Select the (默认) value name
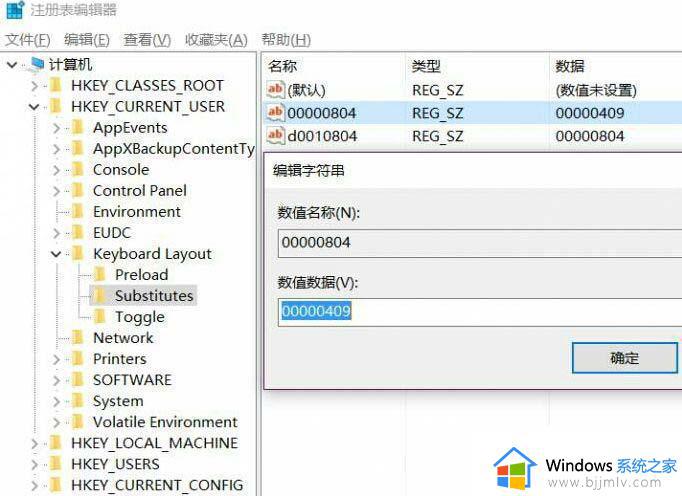 (306, 90)
